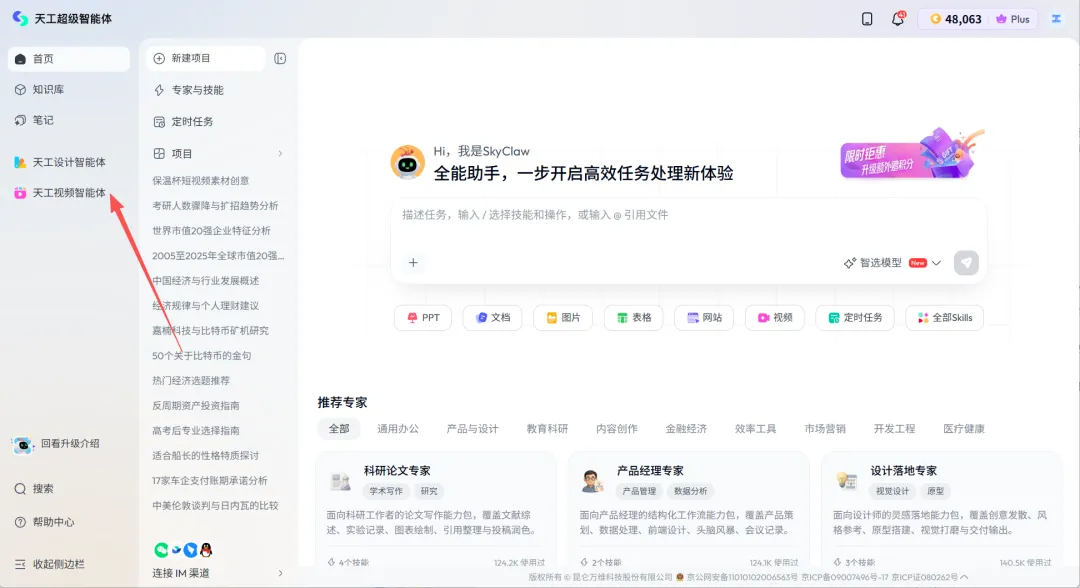Screen dimensions: 1080x588
Task: Open project 反周期资产投资指南
Action: coord(196,406)
